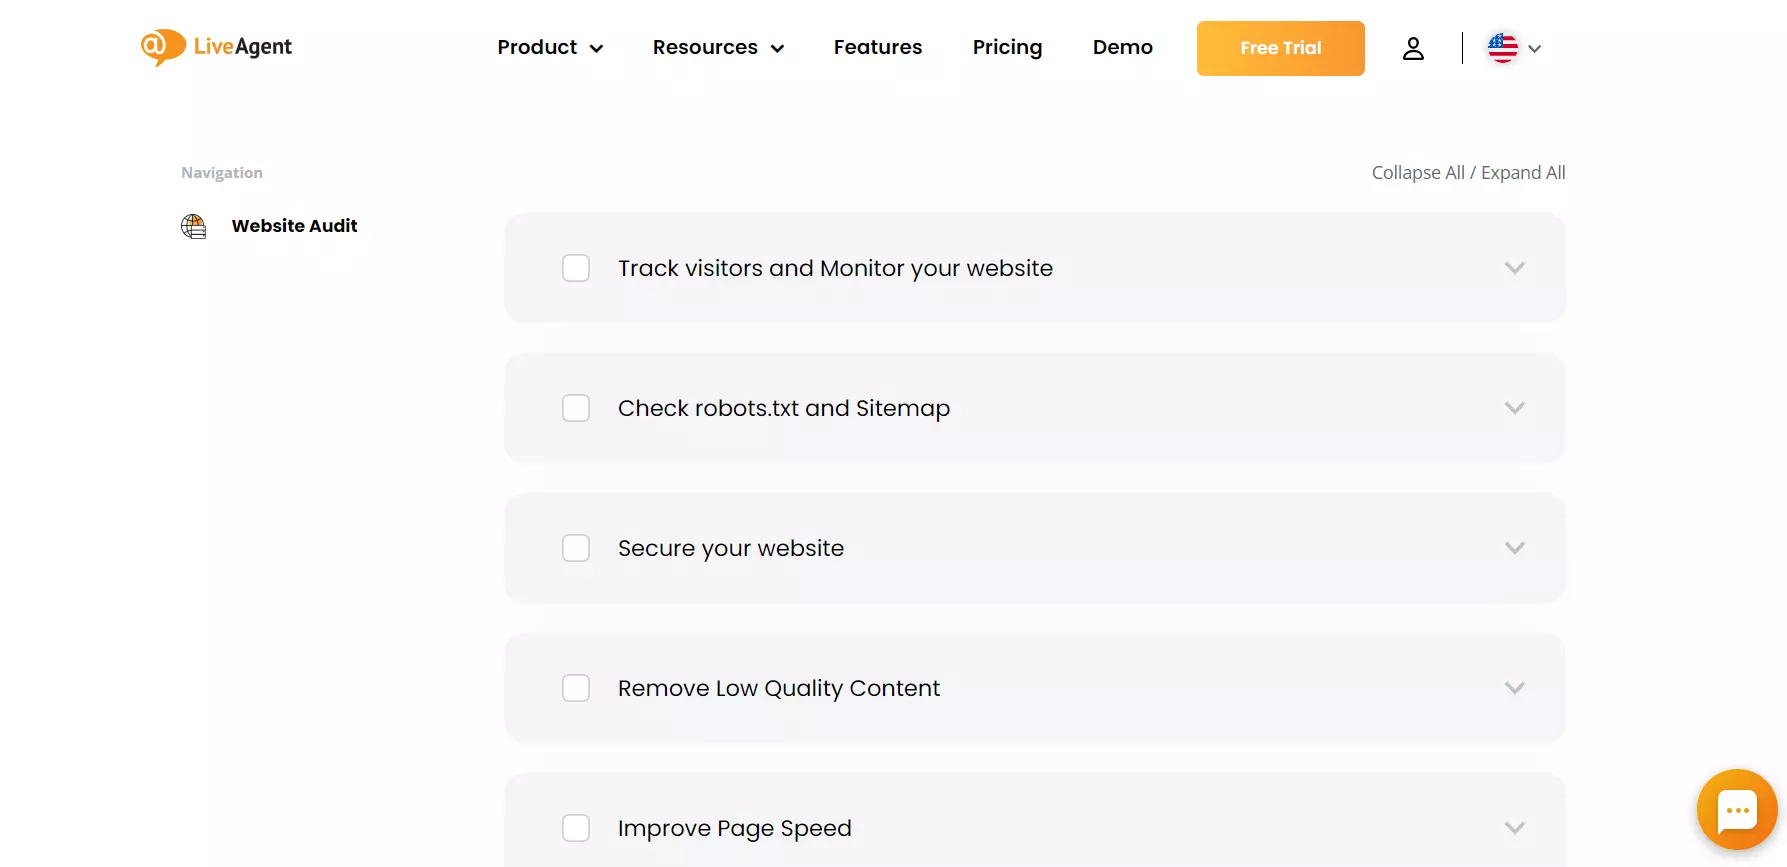Check the Improve Page Speed box
The height and width of the screenshot is (867, 1787).
[x=576, y=828]
